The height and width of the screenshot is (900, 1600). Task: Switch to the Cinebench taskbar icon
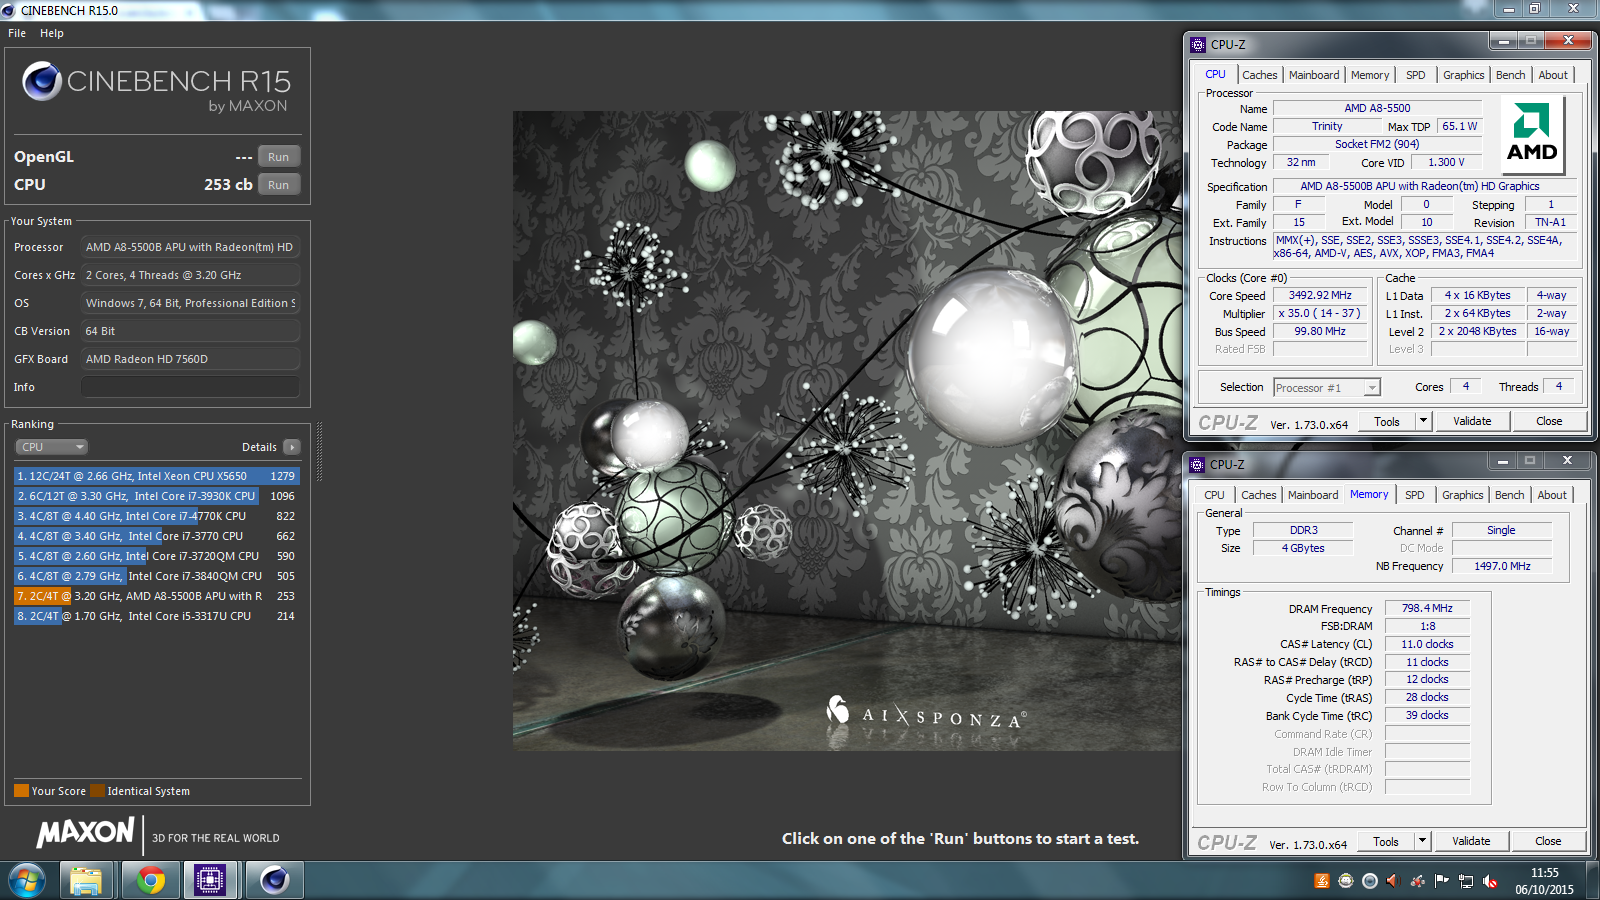coord(274,881)
